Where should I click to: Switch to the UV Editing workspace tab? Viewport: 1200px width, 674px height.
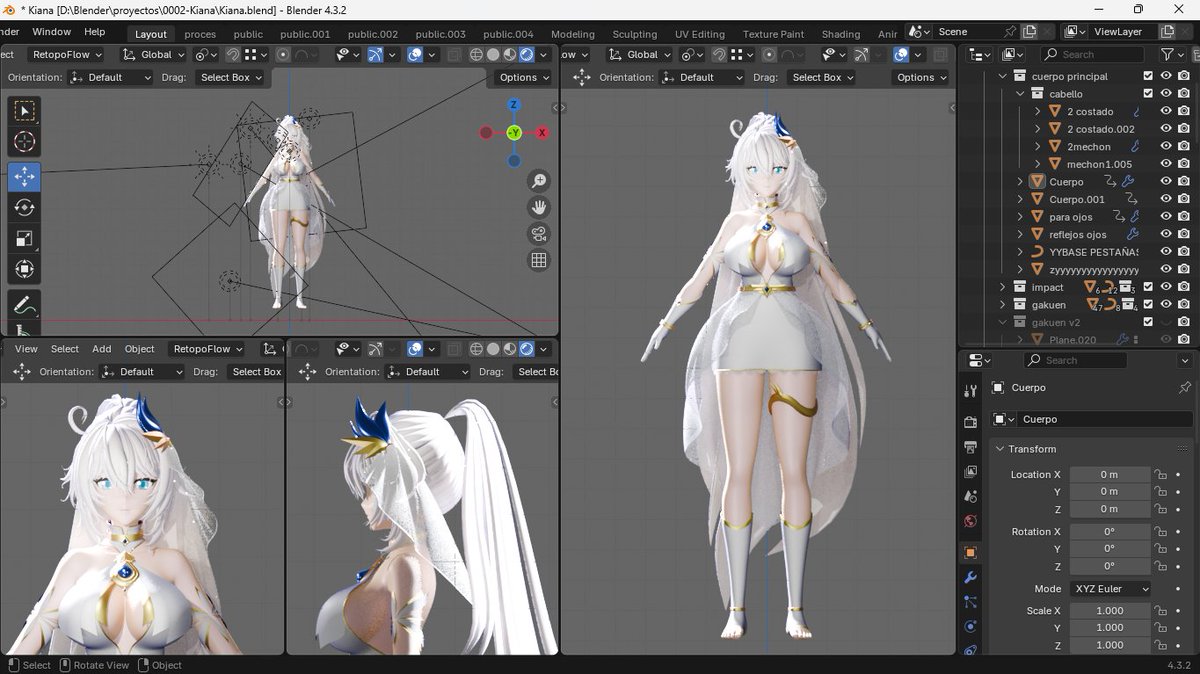coord(699,34)
